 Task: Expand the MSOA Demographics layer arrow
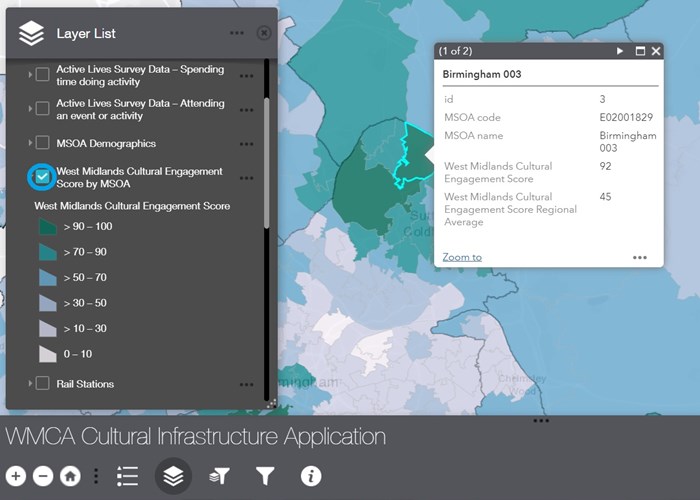click(30, 143)
